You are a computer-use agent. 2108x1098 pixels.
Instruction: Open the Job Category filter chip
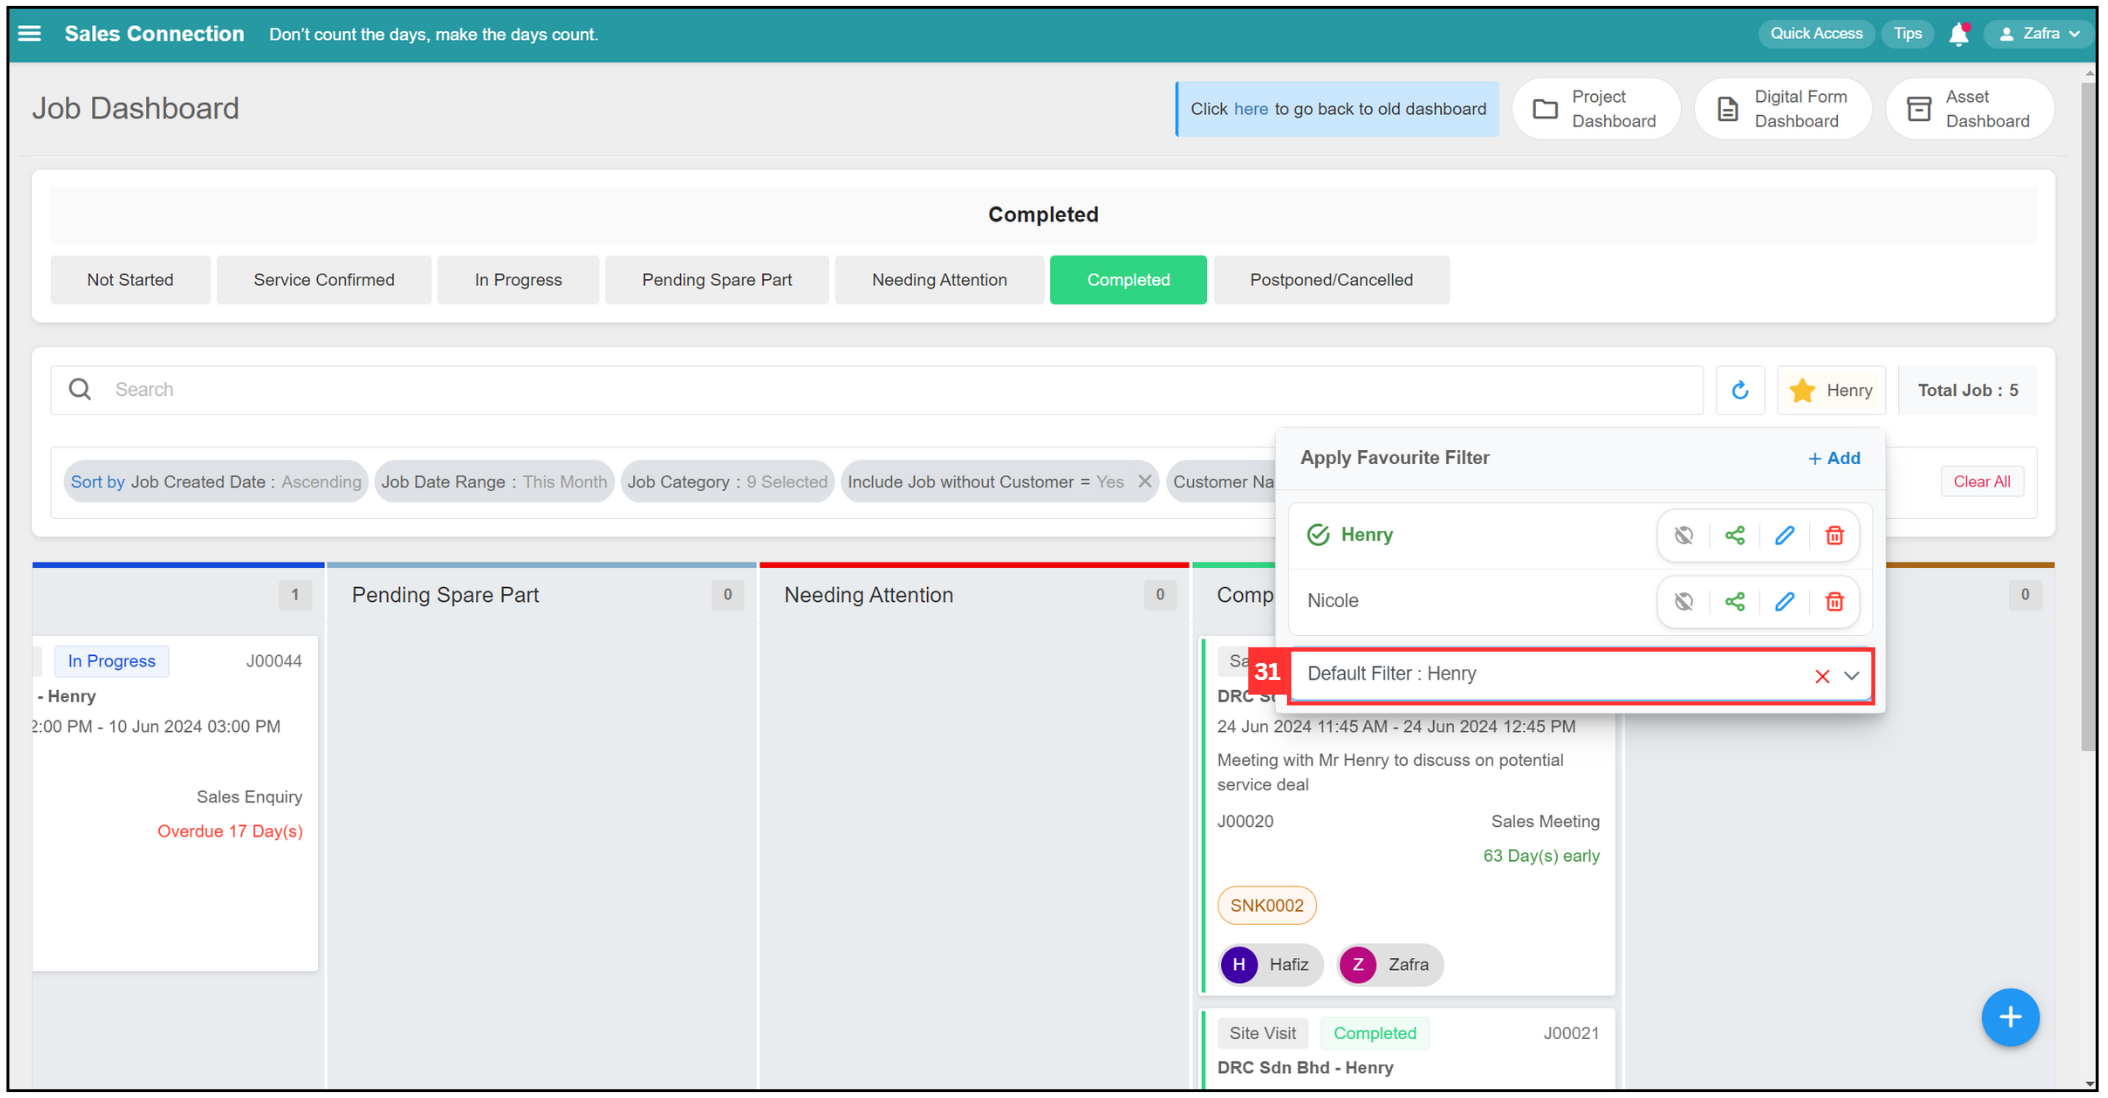click(727, 482)
